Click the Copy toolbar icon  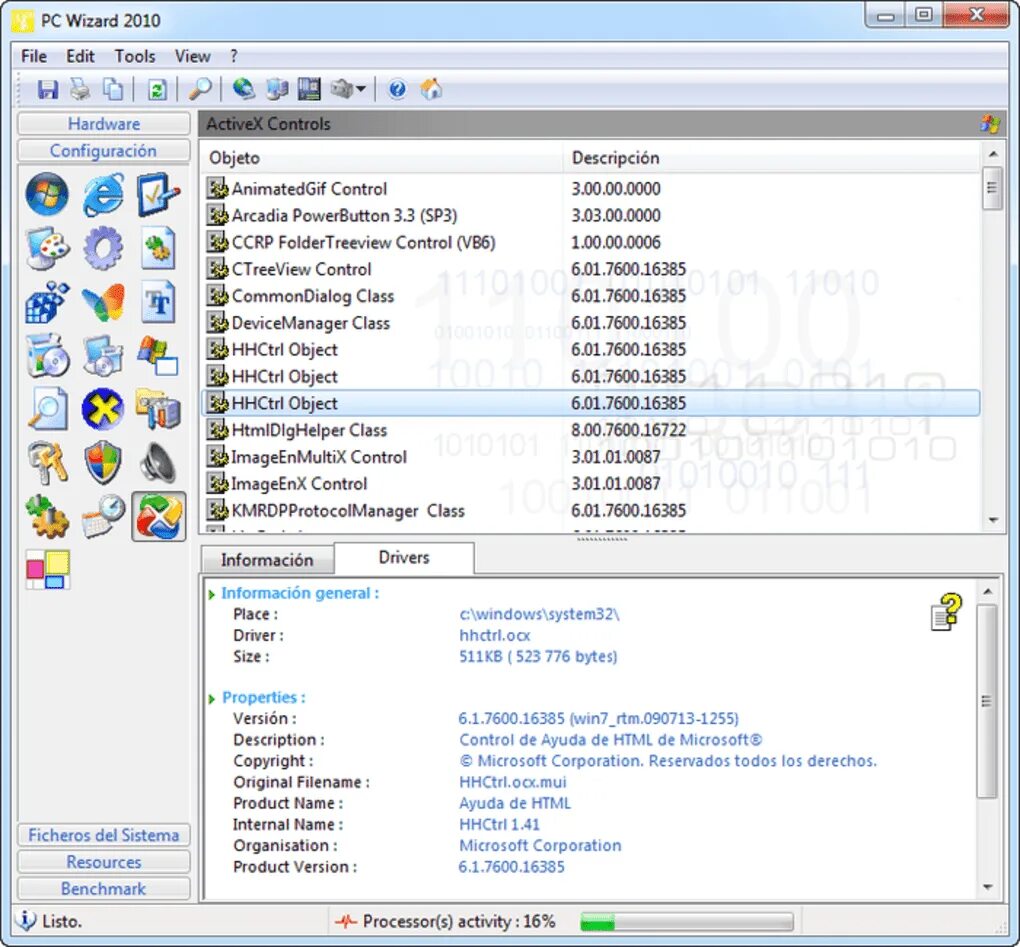tap(114, 88)
